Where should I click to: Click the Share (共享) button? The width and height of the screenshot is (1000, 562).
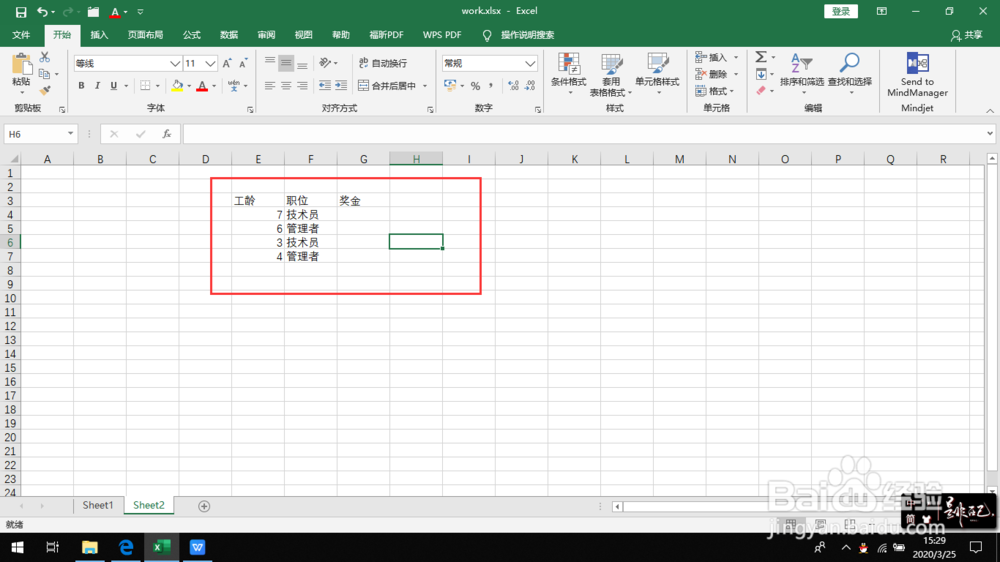[967, 35]
